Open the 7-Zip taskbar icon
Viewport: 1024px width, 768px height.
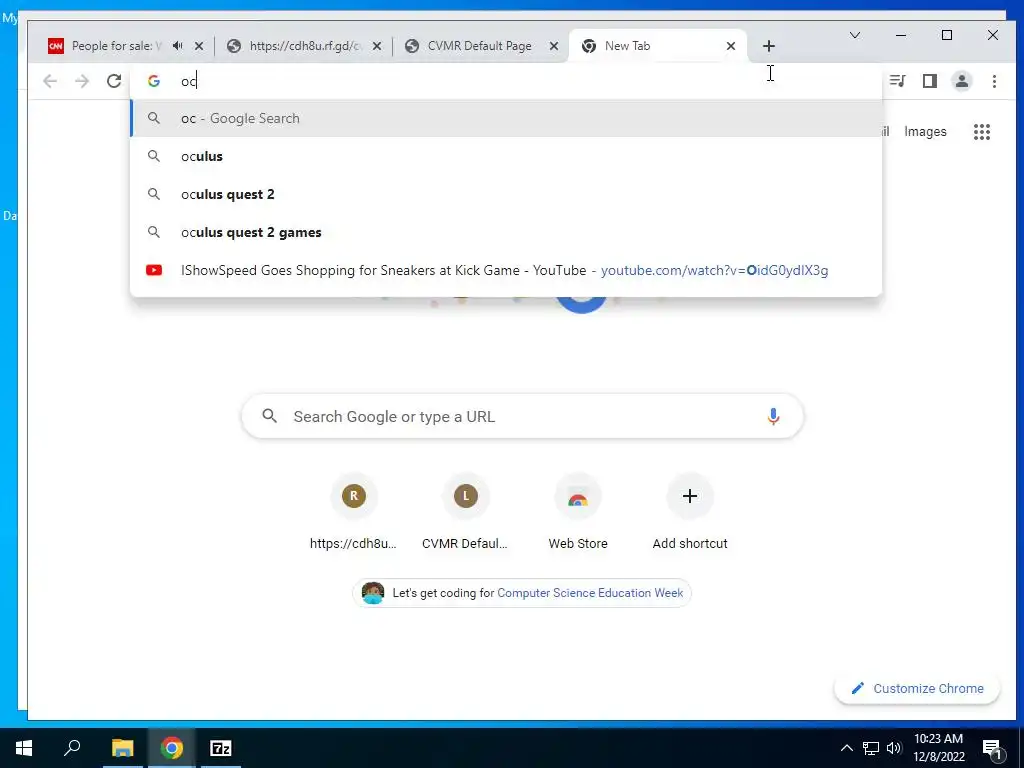point(221,748)
